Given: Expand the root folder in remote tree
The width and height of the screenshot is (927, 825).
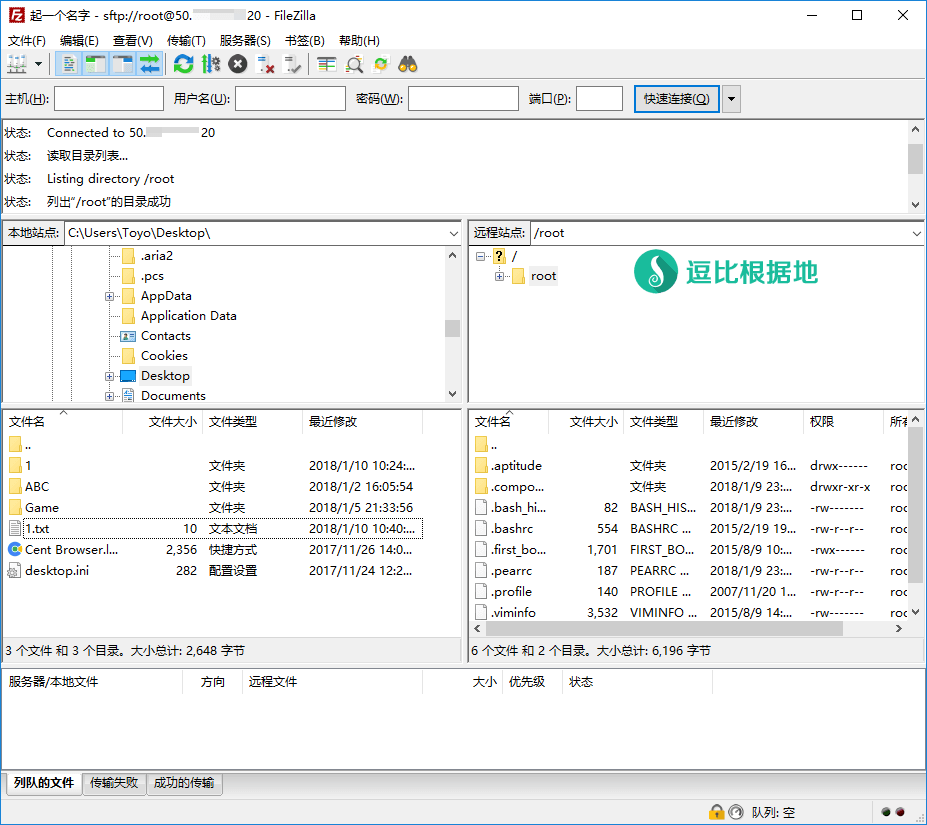Looking at the screenshot, I should coord(499,276).
